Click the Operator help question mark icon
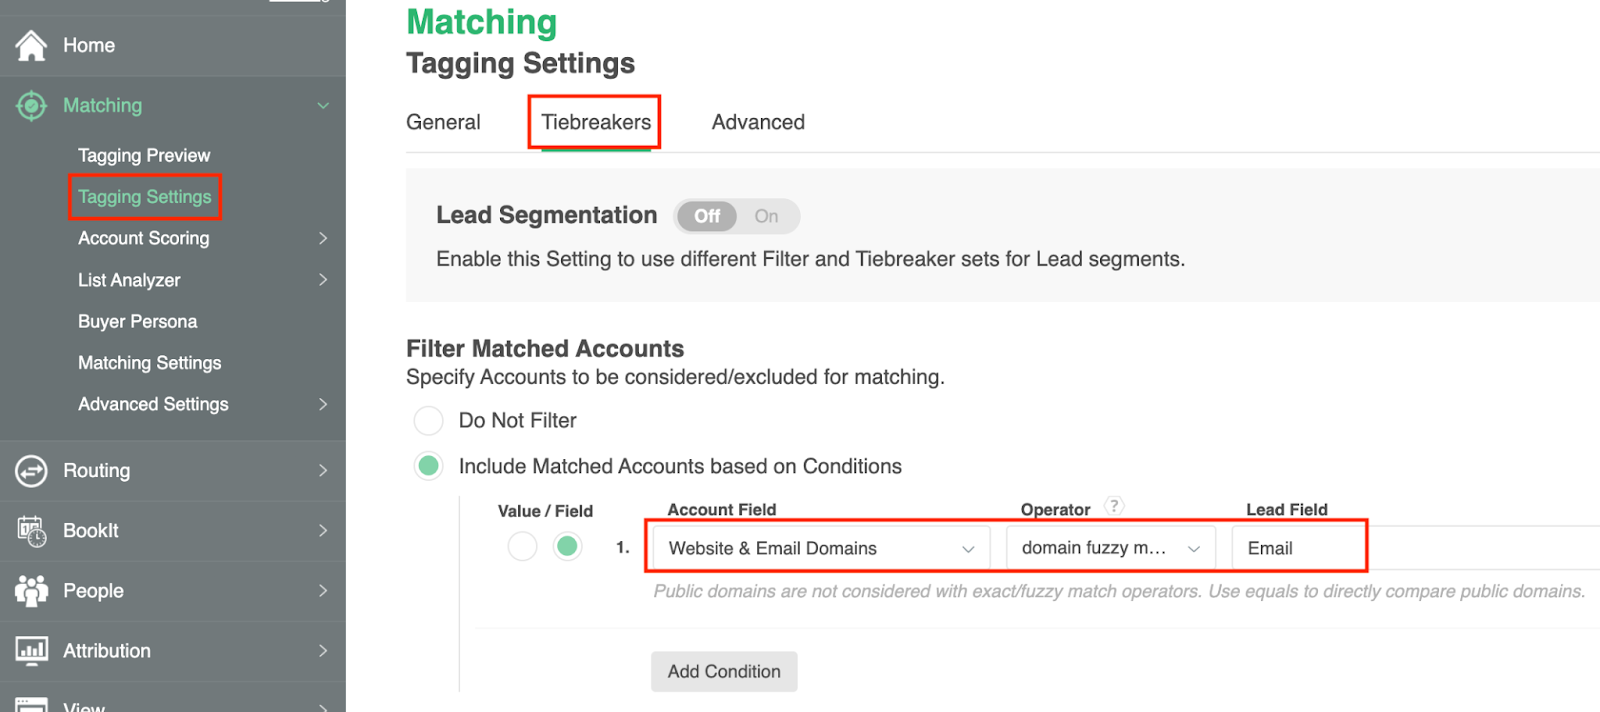 [x=1114, y=506]
